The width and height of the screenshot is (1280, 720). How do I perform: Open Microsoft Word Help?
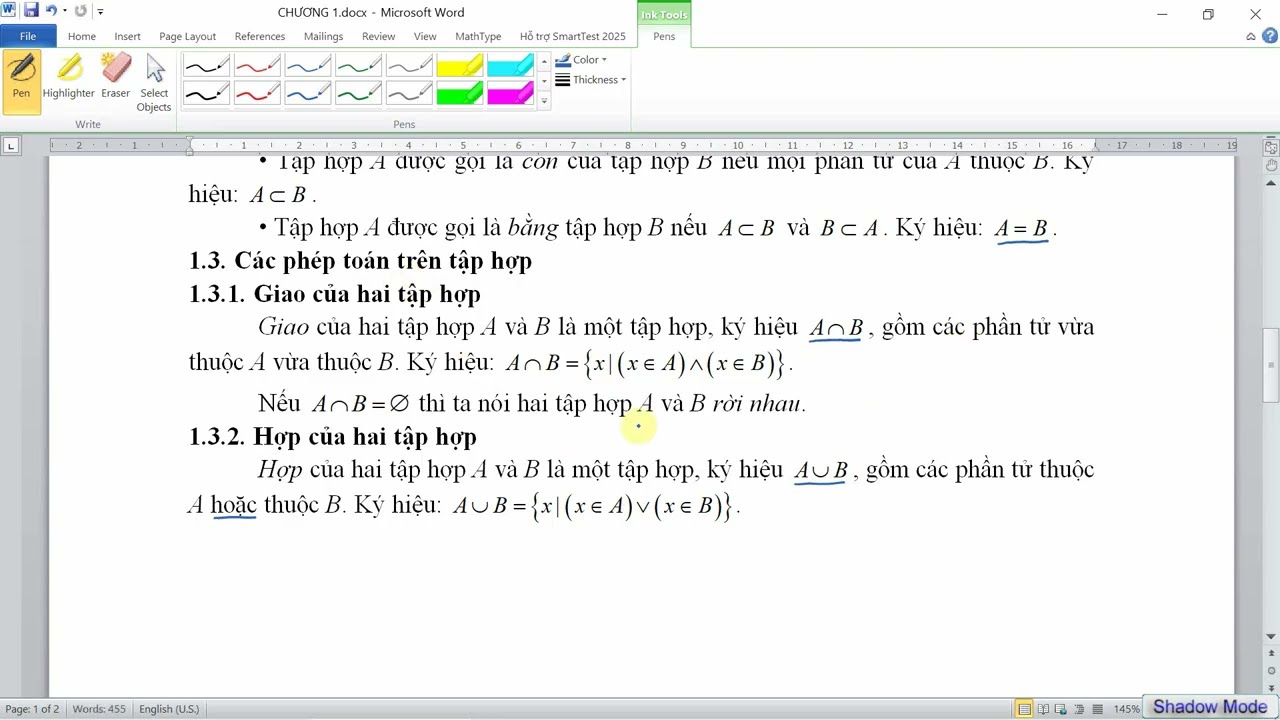tap(1270, 36)
